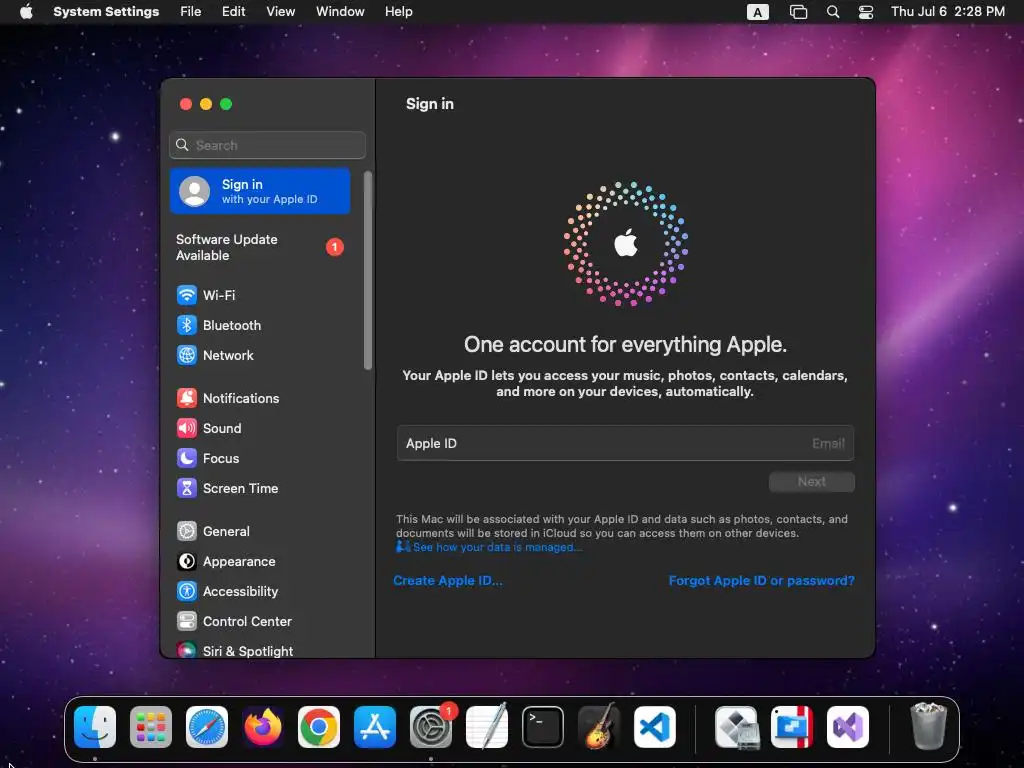Click Software Update red badge
Viewport: 1024px width, 768px height.
coord(335,247)
